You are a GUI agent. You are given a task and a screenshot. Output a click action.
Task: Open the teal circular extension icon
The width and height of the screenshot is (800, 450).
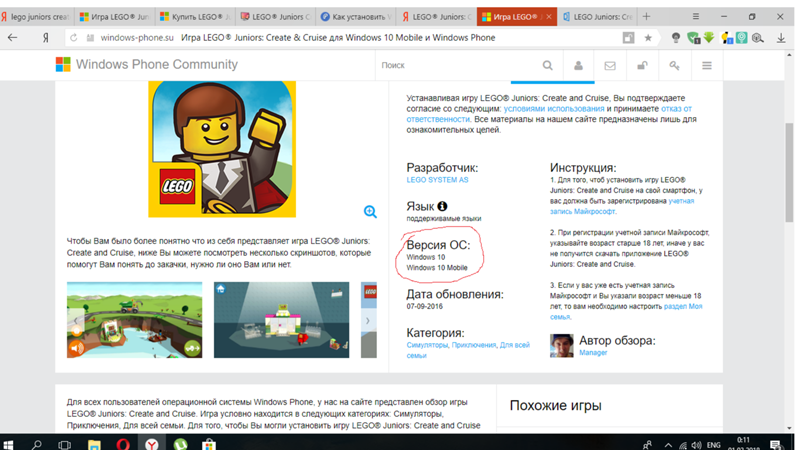pos(742,38)
